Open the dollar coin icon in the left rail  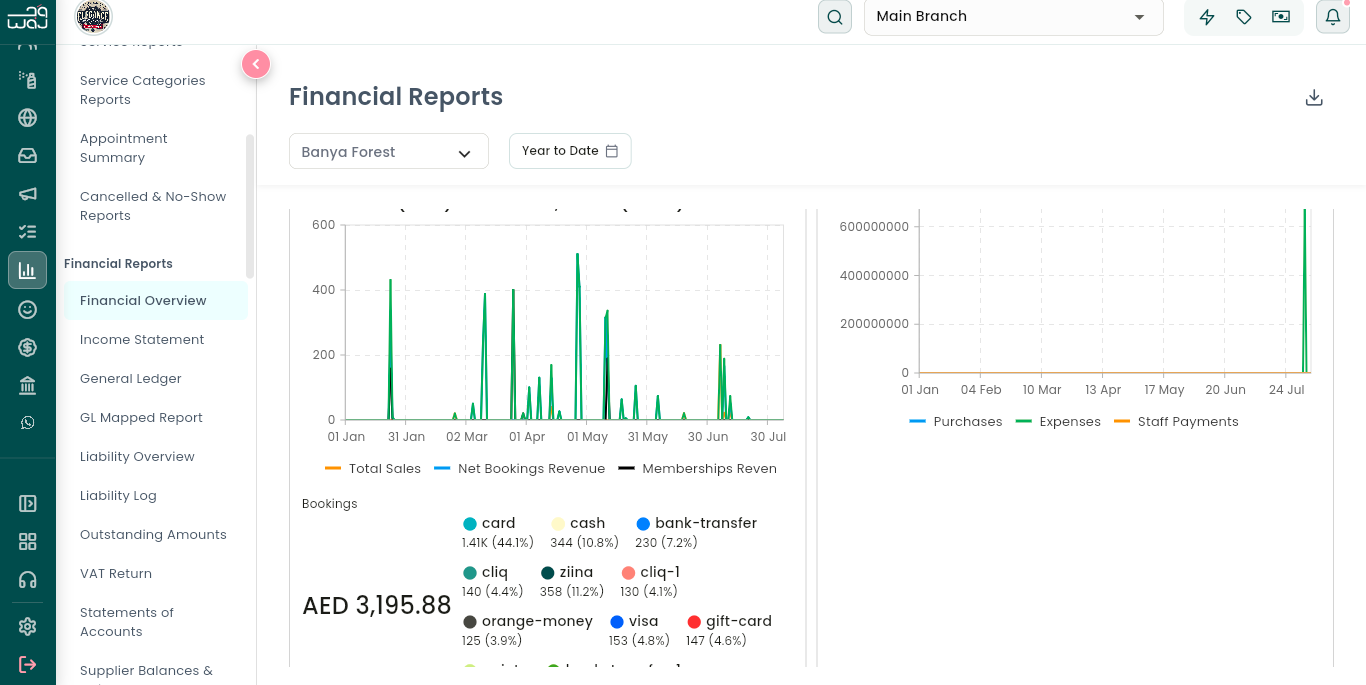[28, 347]
